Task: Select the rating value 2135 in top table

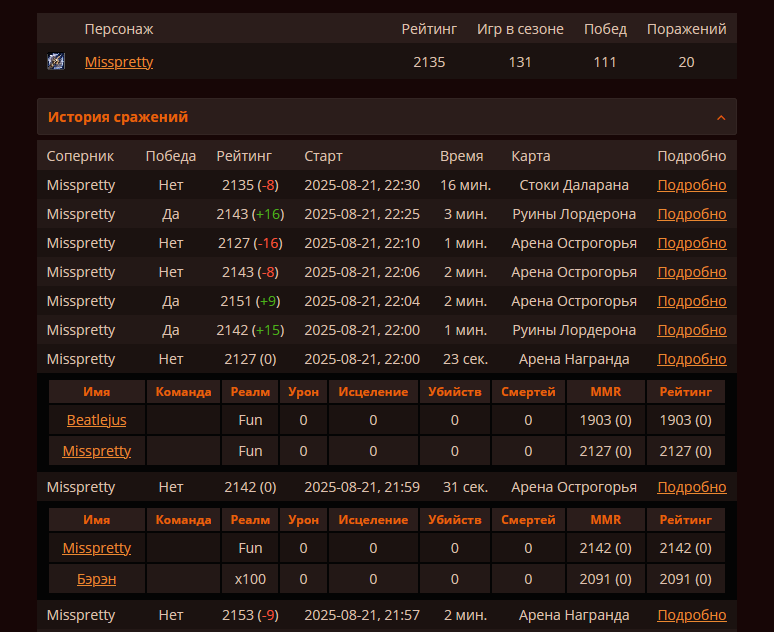Action: click(x=429, y=62)
